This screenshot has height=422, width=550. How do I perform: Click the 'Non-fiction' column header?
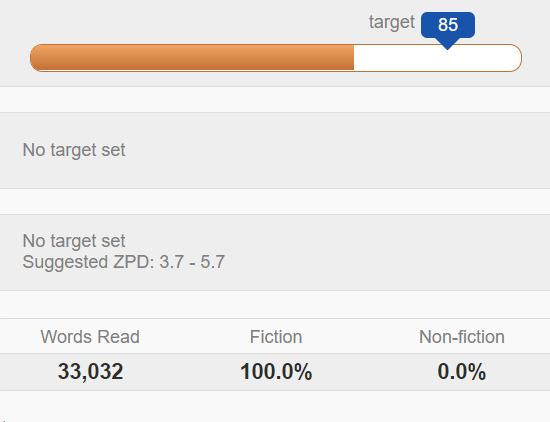462,337
